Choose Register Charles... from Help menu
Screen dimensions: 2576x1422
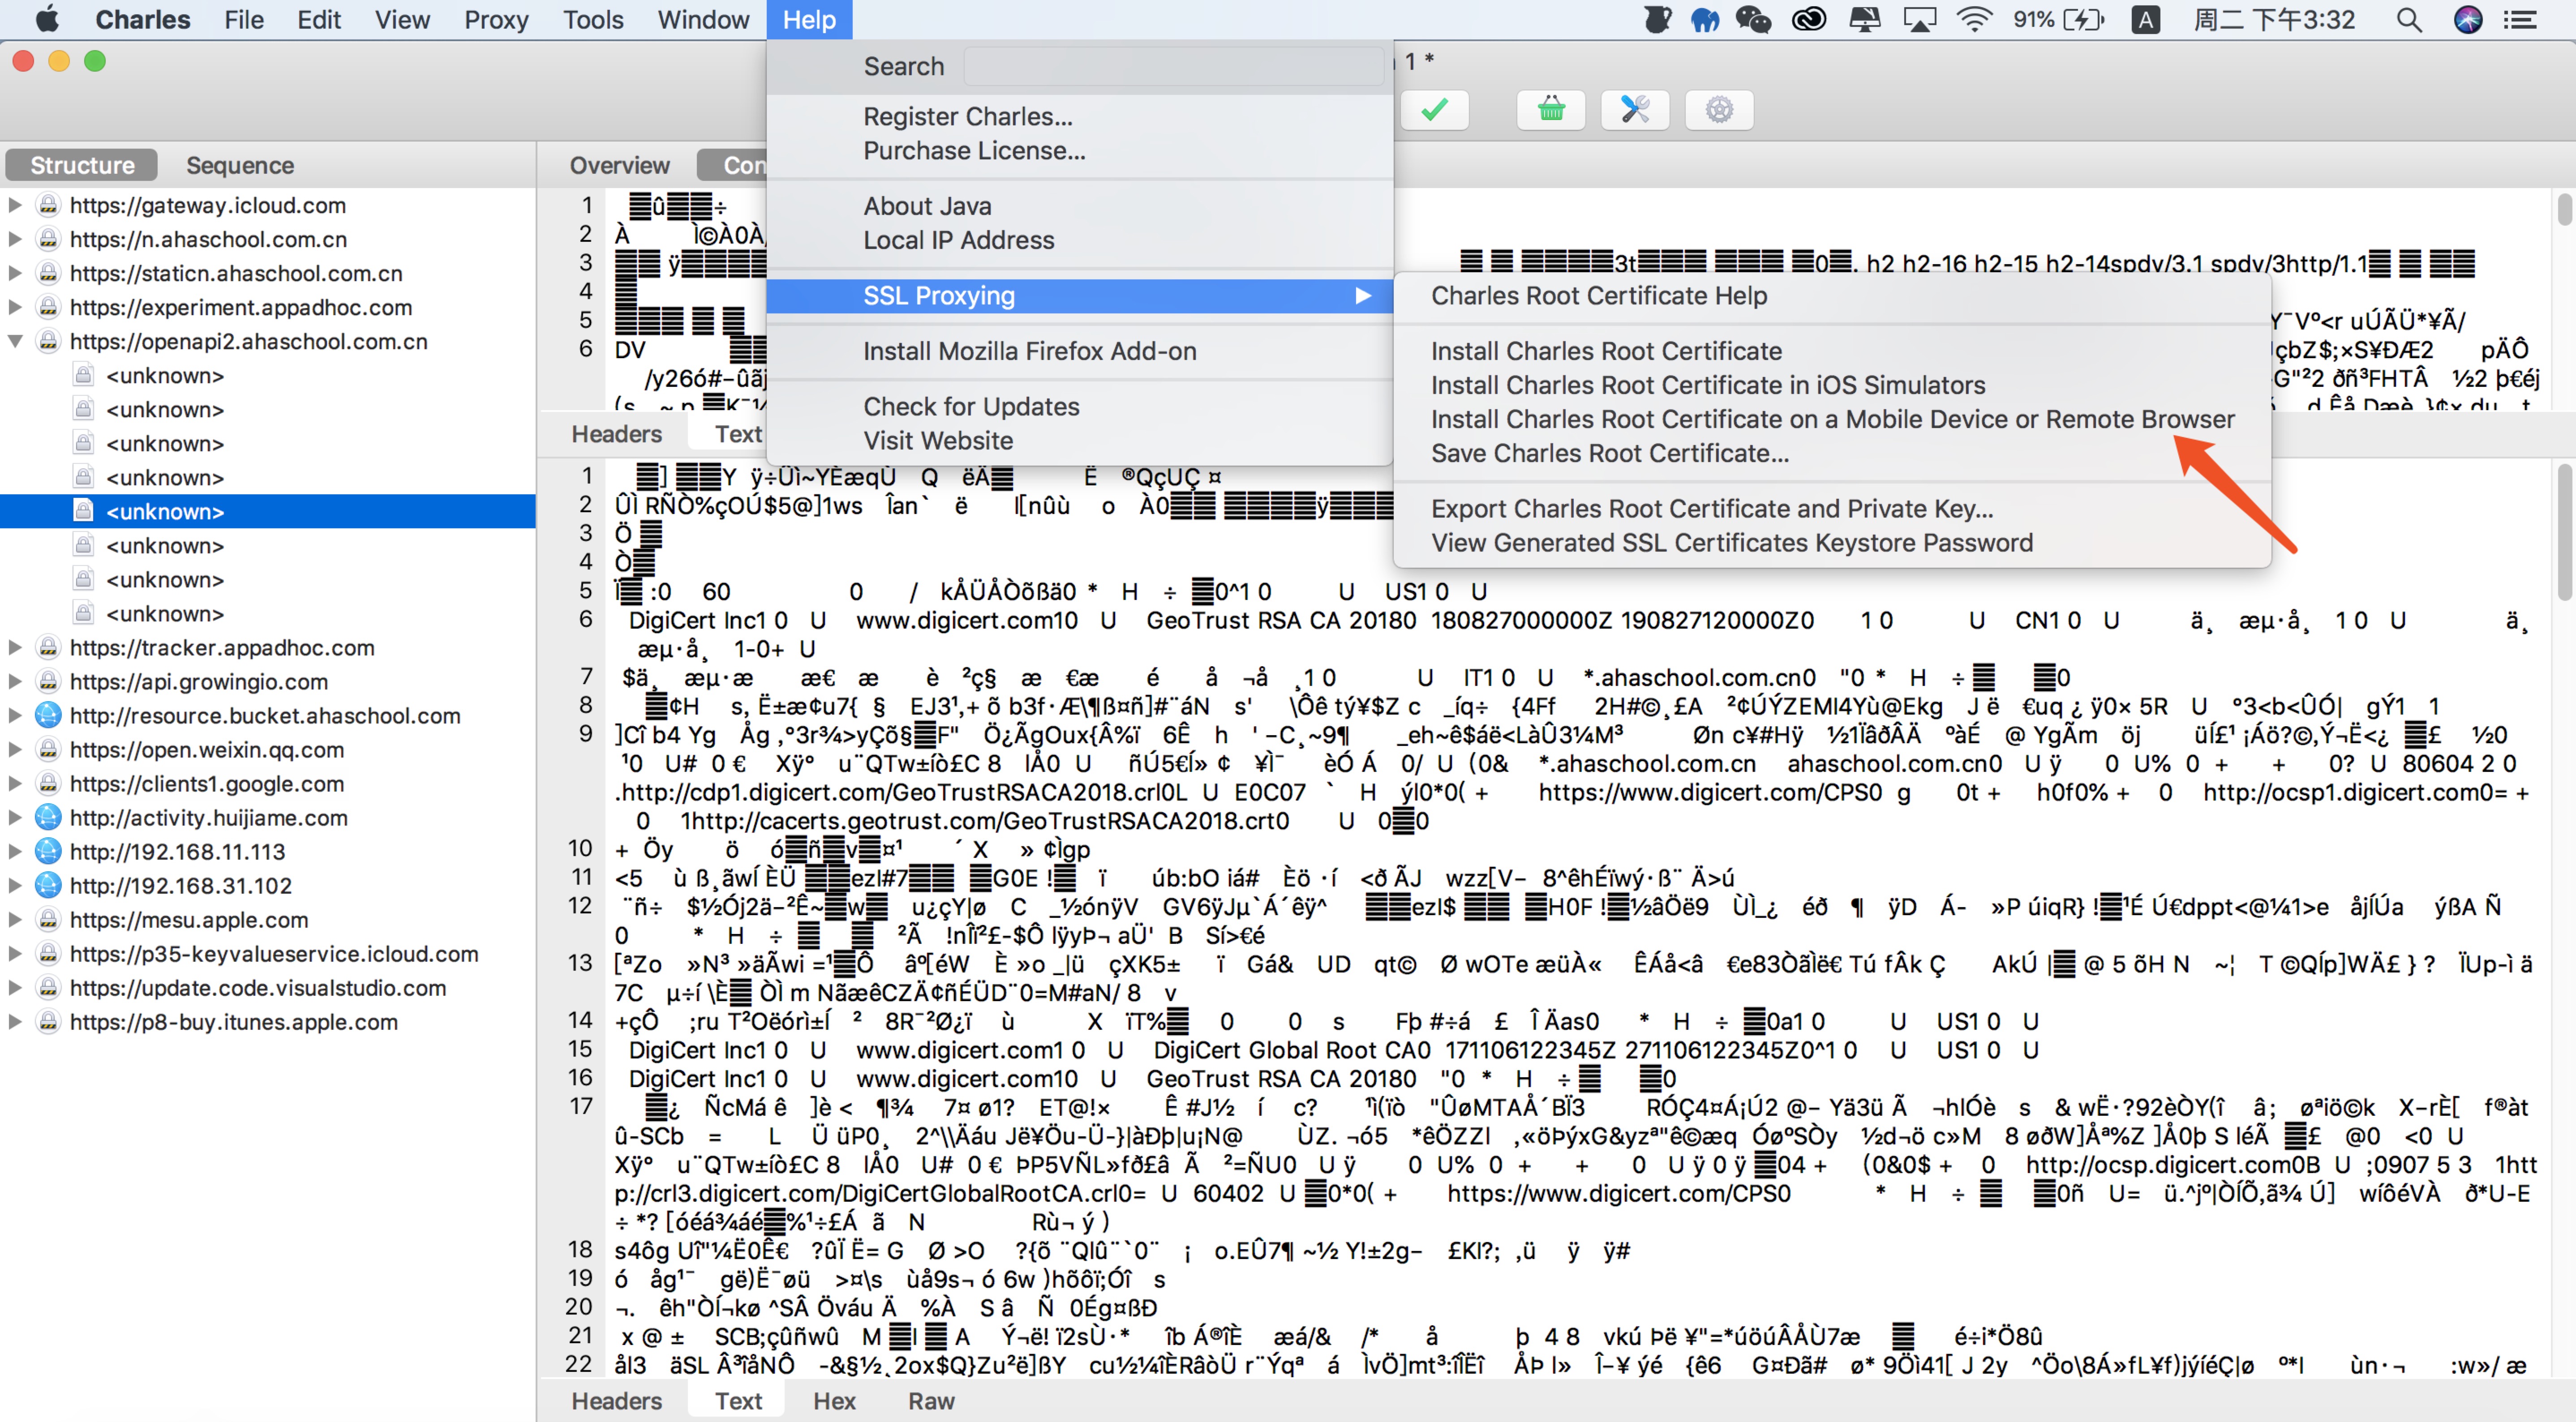coord(968,116)
